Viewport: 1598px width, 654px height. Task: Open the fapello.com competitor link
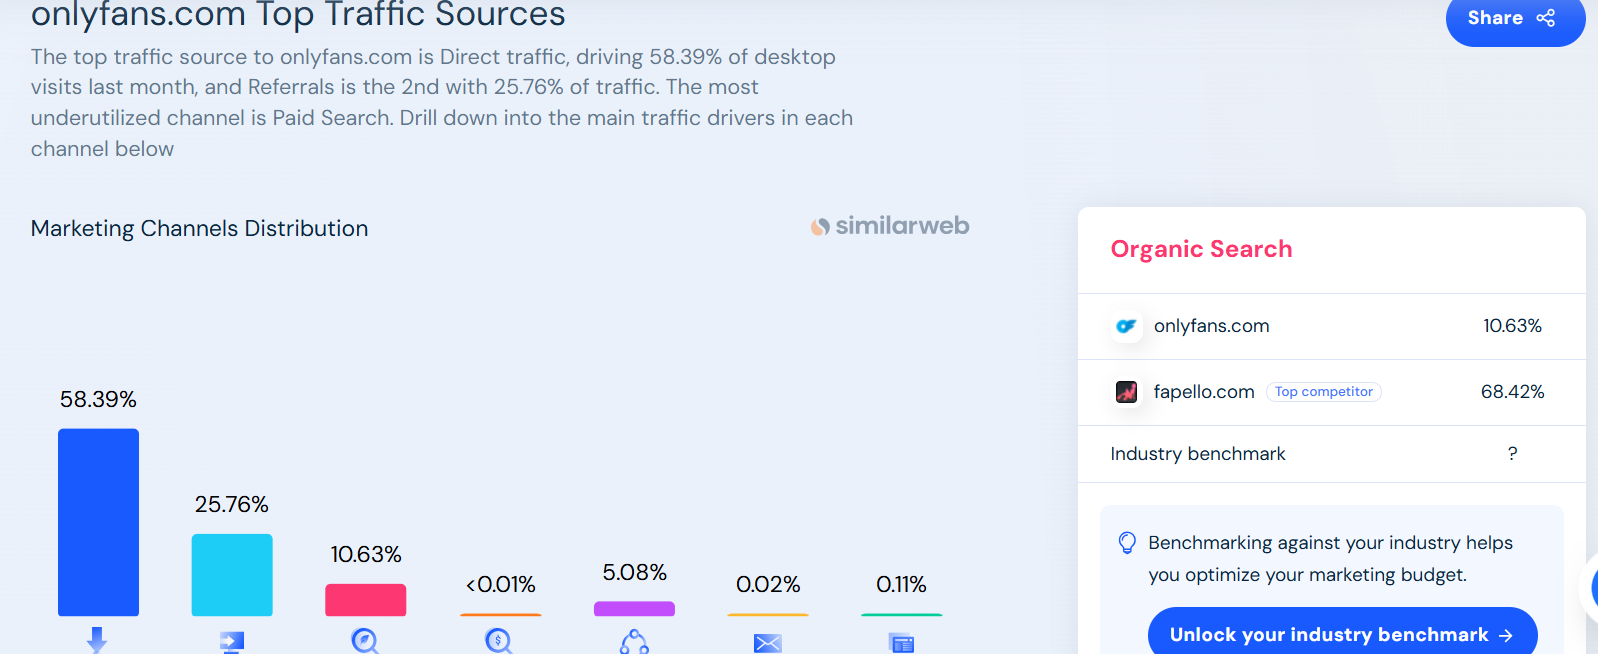[1203, 392]
